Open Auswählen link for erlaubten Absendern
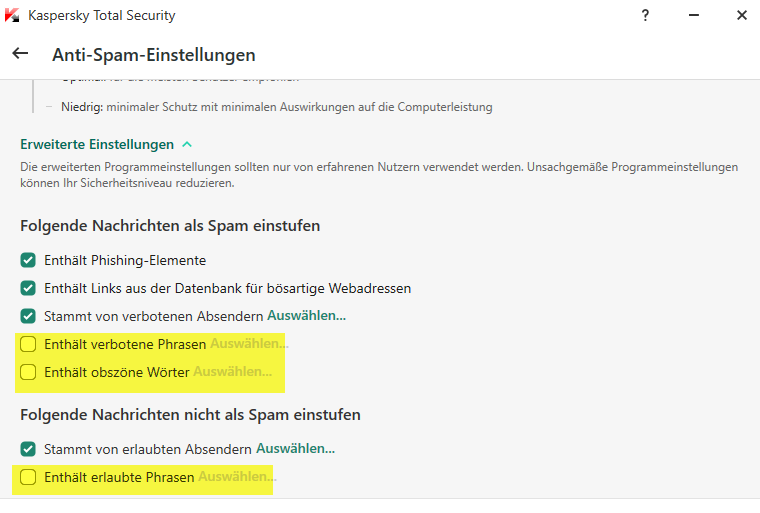The width and height of the screenshot is (760, 513). (295, 449)
